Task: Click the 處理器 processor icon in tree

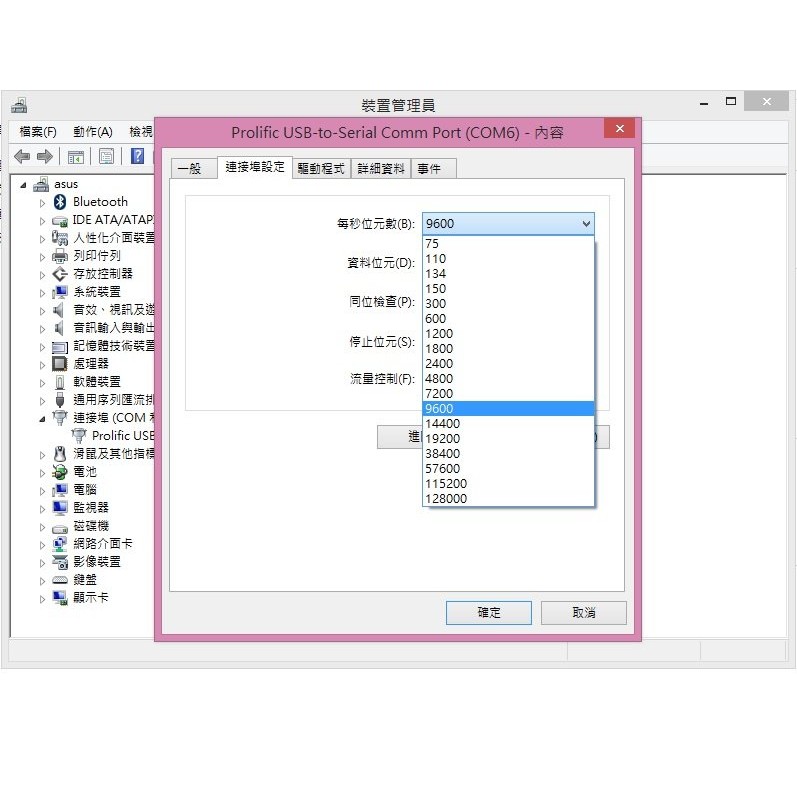Action: pyautogui.click(x=60, y=364)
